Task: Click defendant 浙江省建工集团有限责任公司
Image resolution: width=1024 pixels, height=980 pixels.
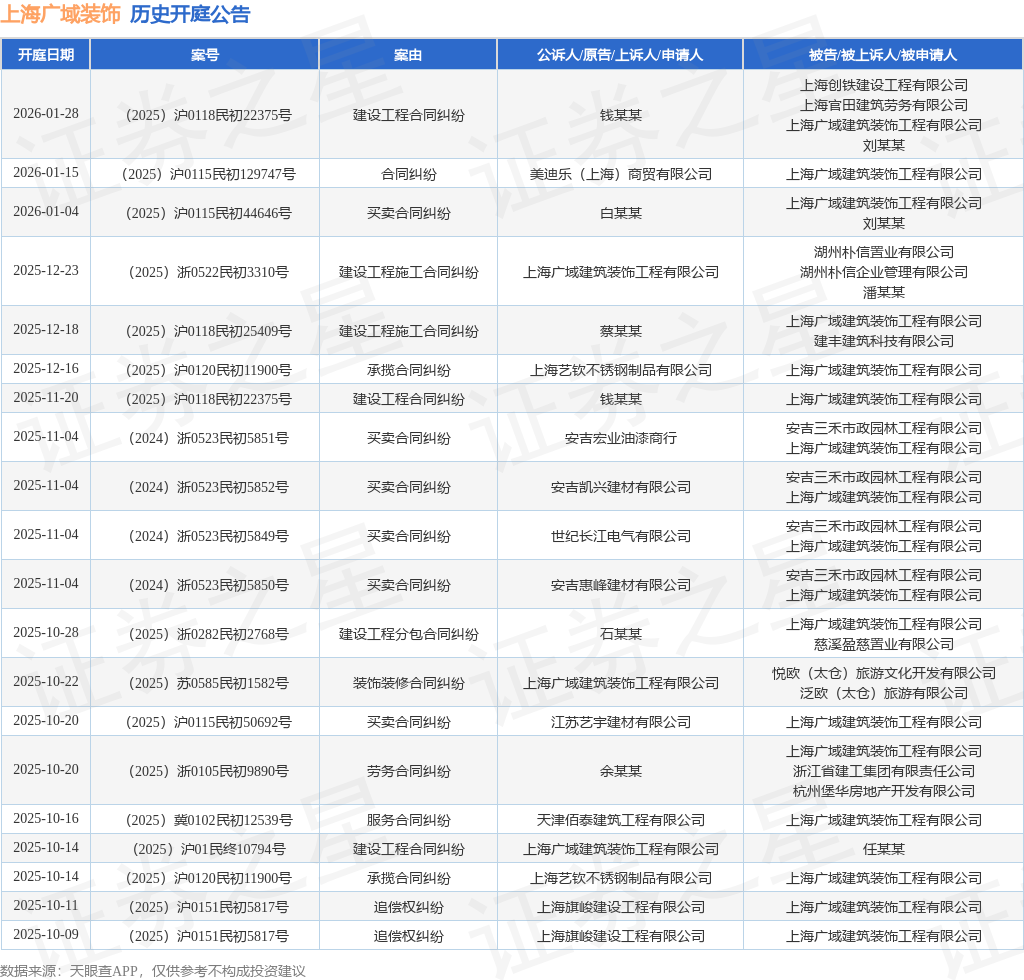Action: 884,772
